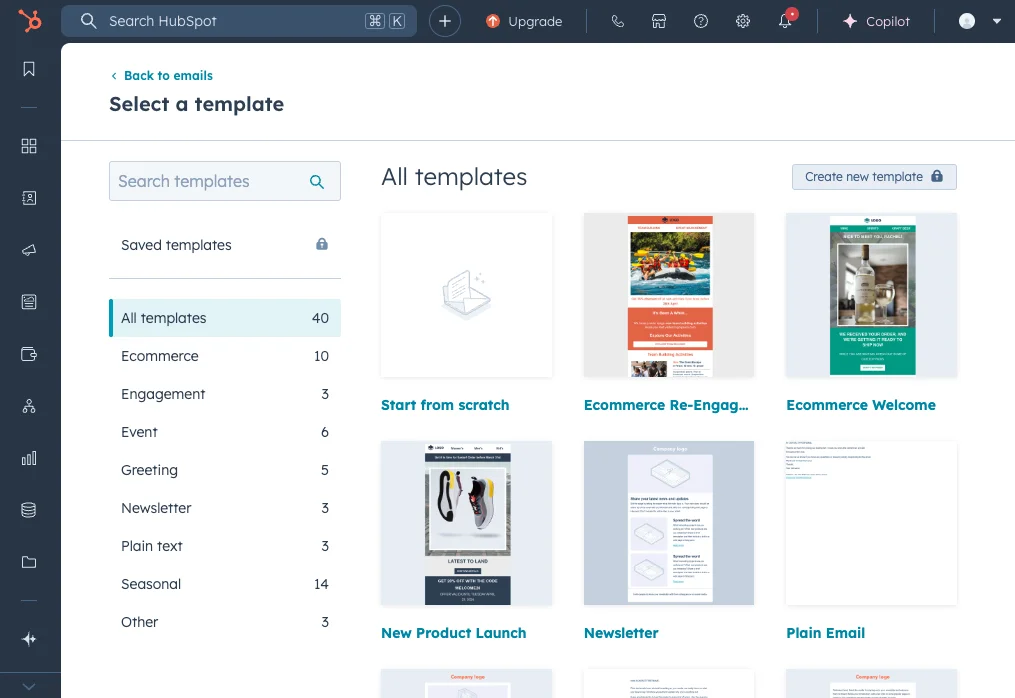Click the Plain Email title link
The height and width of the screenshot is (698, 1015).
click(x=826, y=633)
